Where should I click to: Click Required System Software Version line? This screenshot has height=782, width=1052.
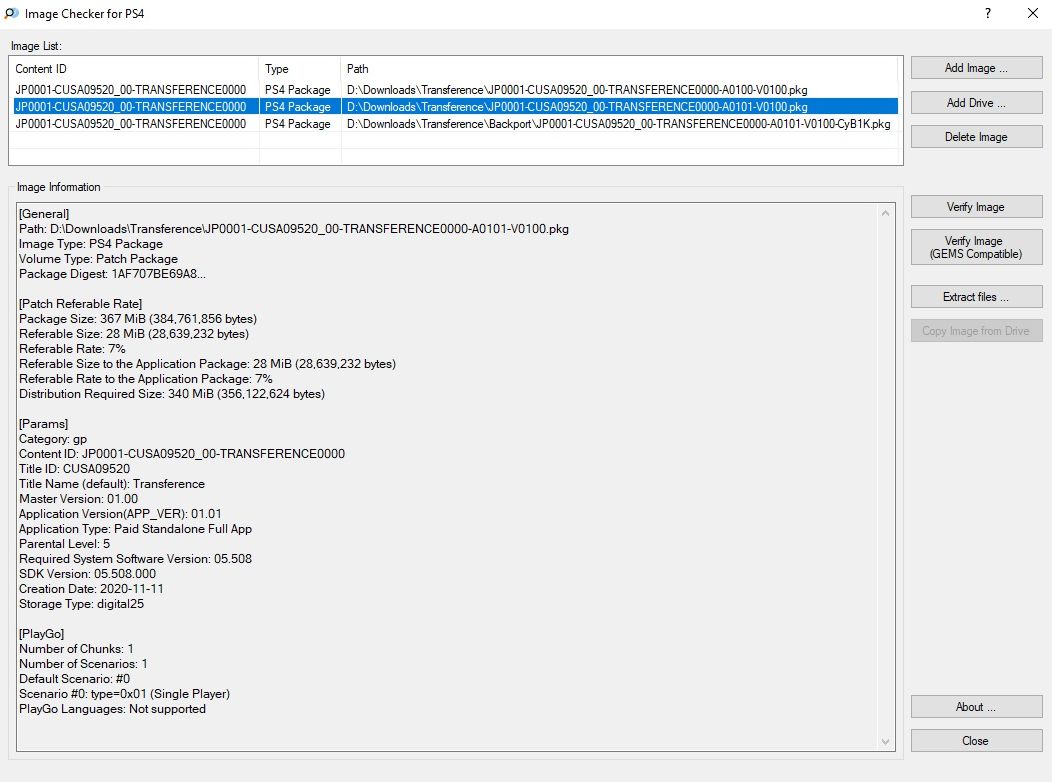(x=136, y=559)
